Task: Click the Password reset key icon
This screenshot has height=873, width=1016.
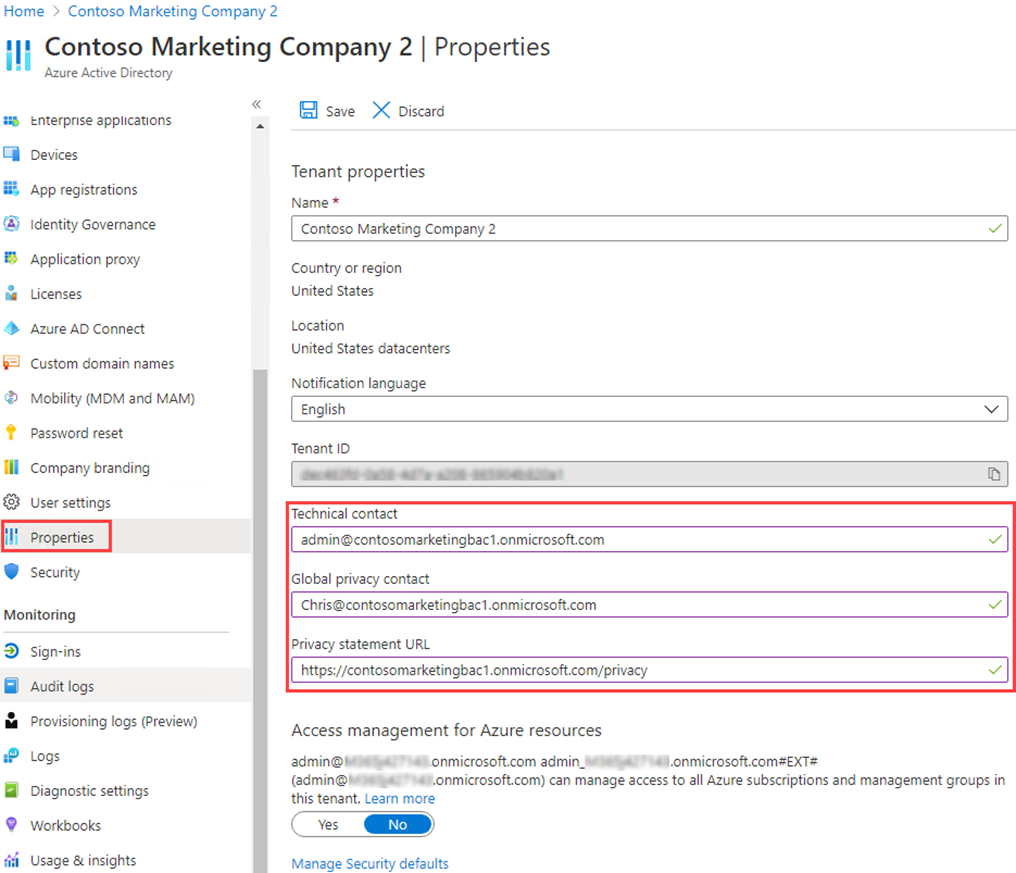Action: [11, 432]
